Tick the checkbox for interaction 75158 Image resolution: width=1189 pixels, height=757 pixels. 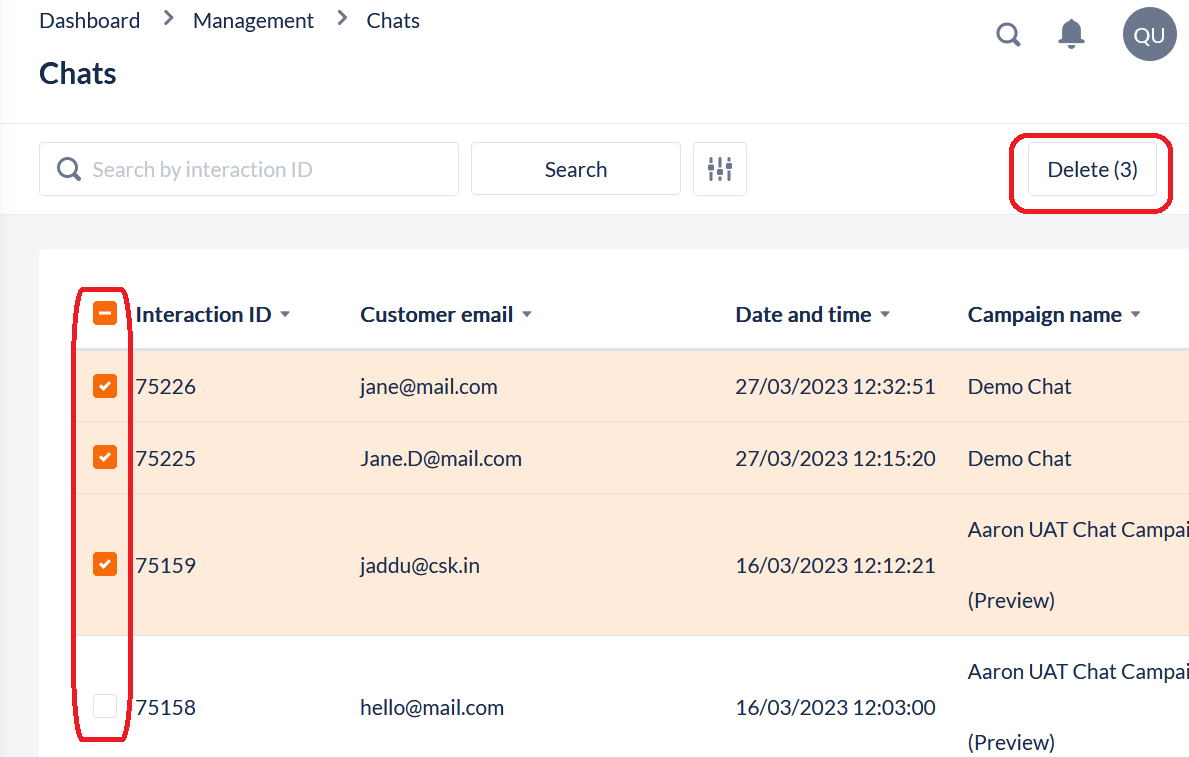click(x=105, y=707)
